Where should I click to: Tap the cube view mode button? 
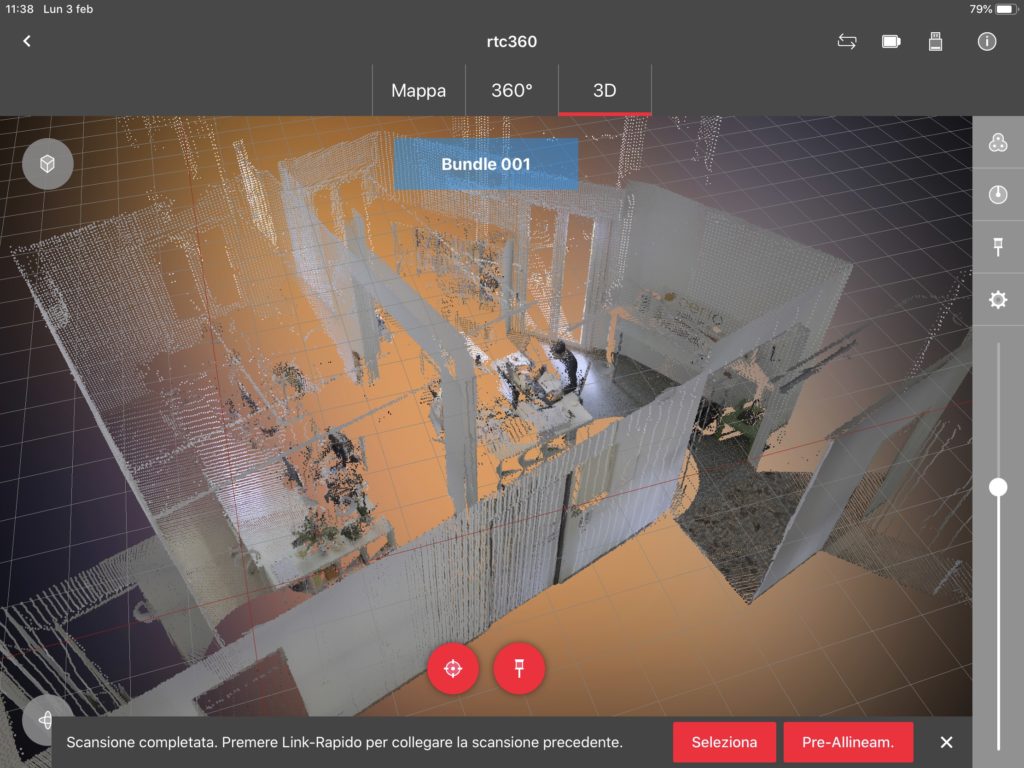tap(48, 164)
